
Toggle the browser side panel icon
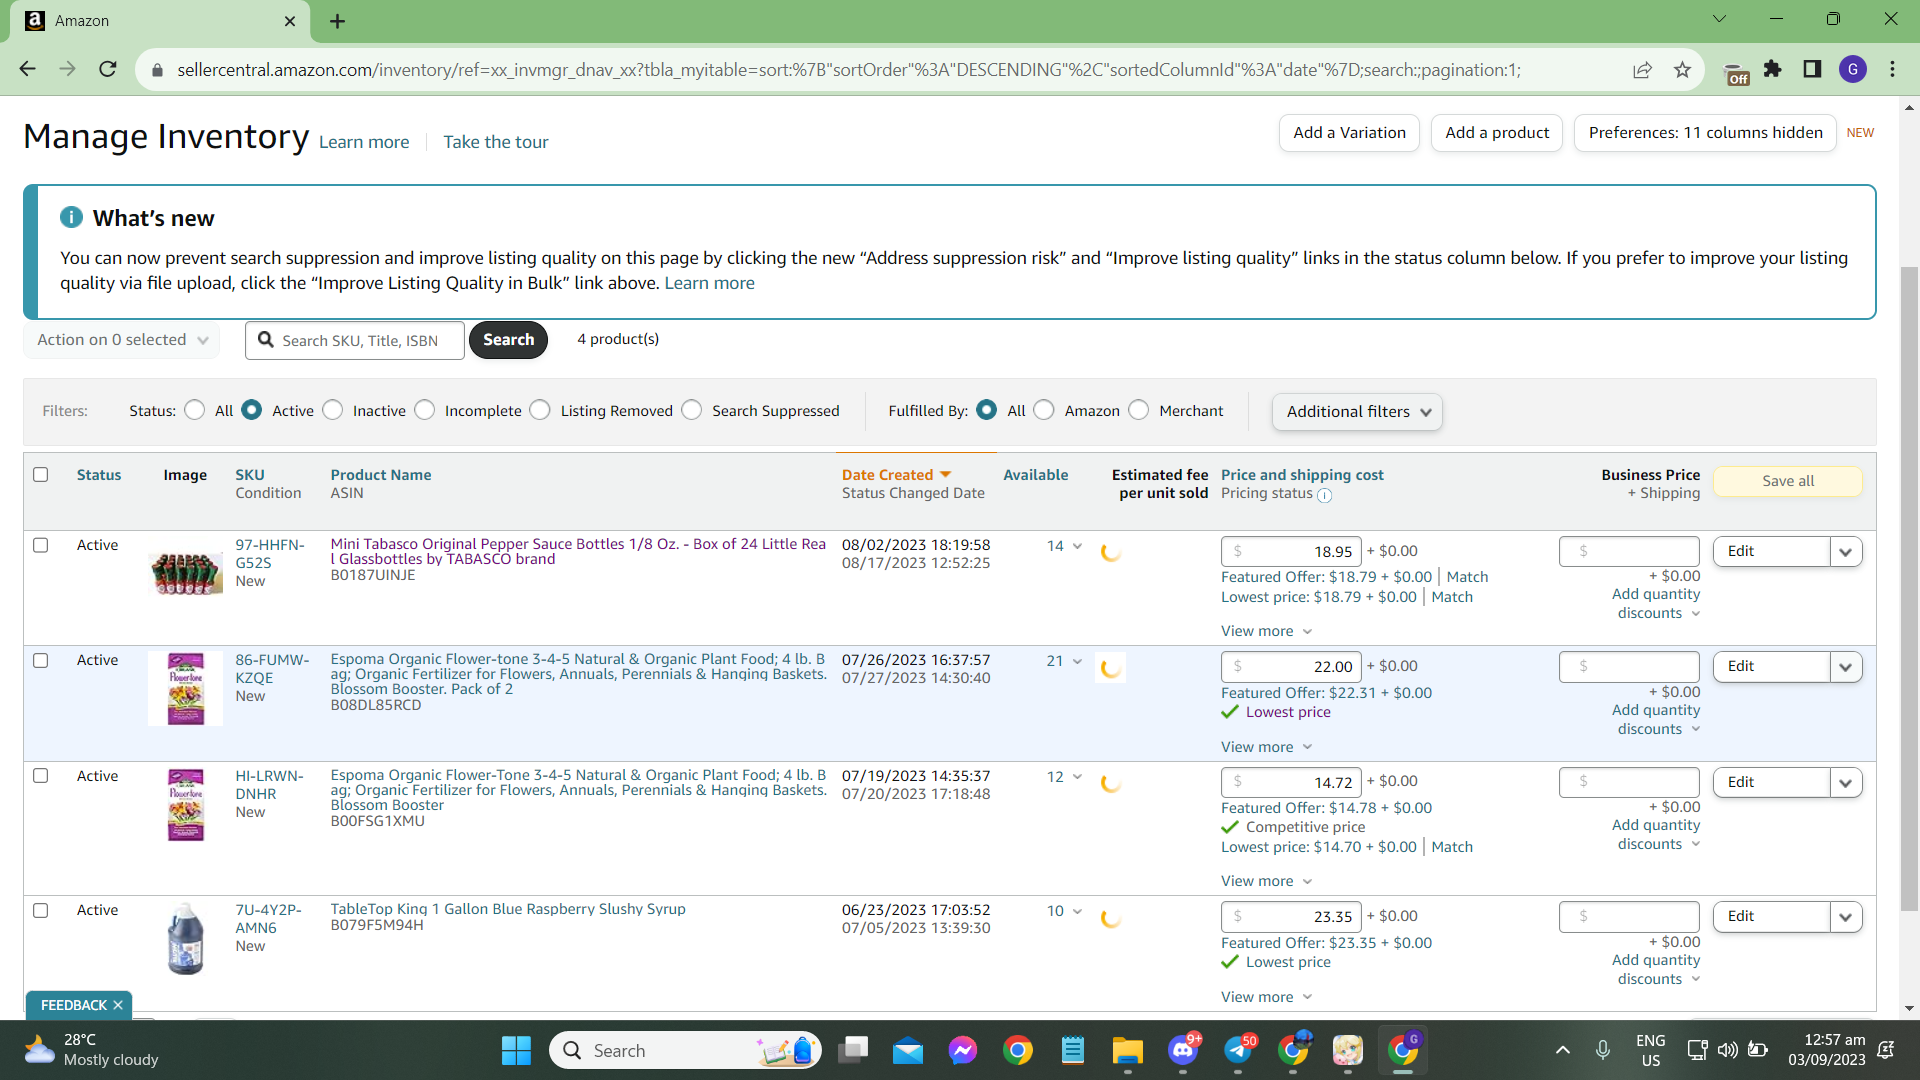click(1812, 69)
